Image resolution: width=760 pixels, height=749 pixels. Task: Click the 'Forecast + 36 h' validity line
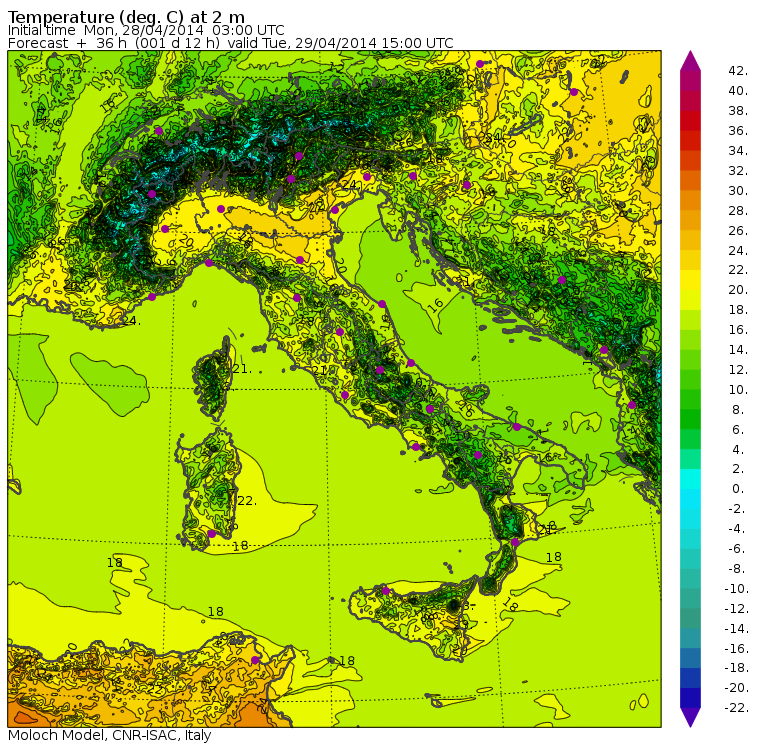coord(230,43)
